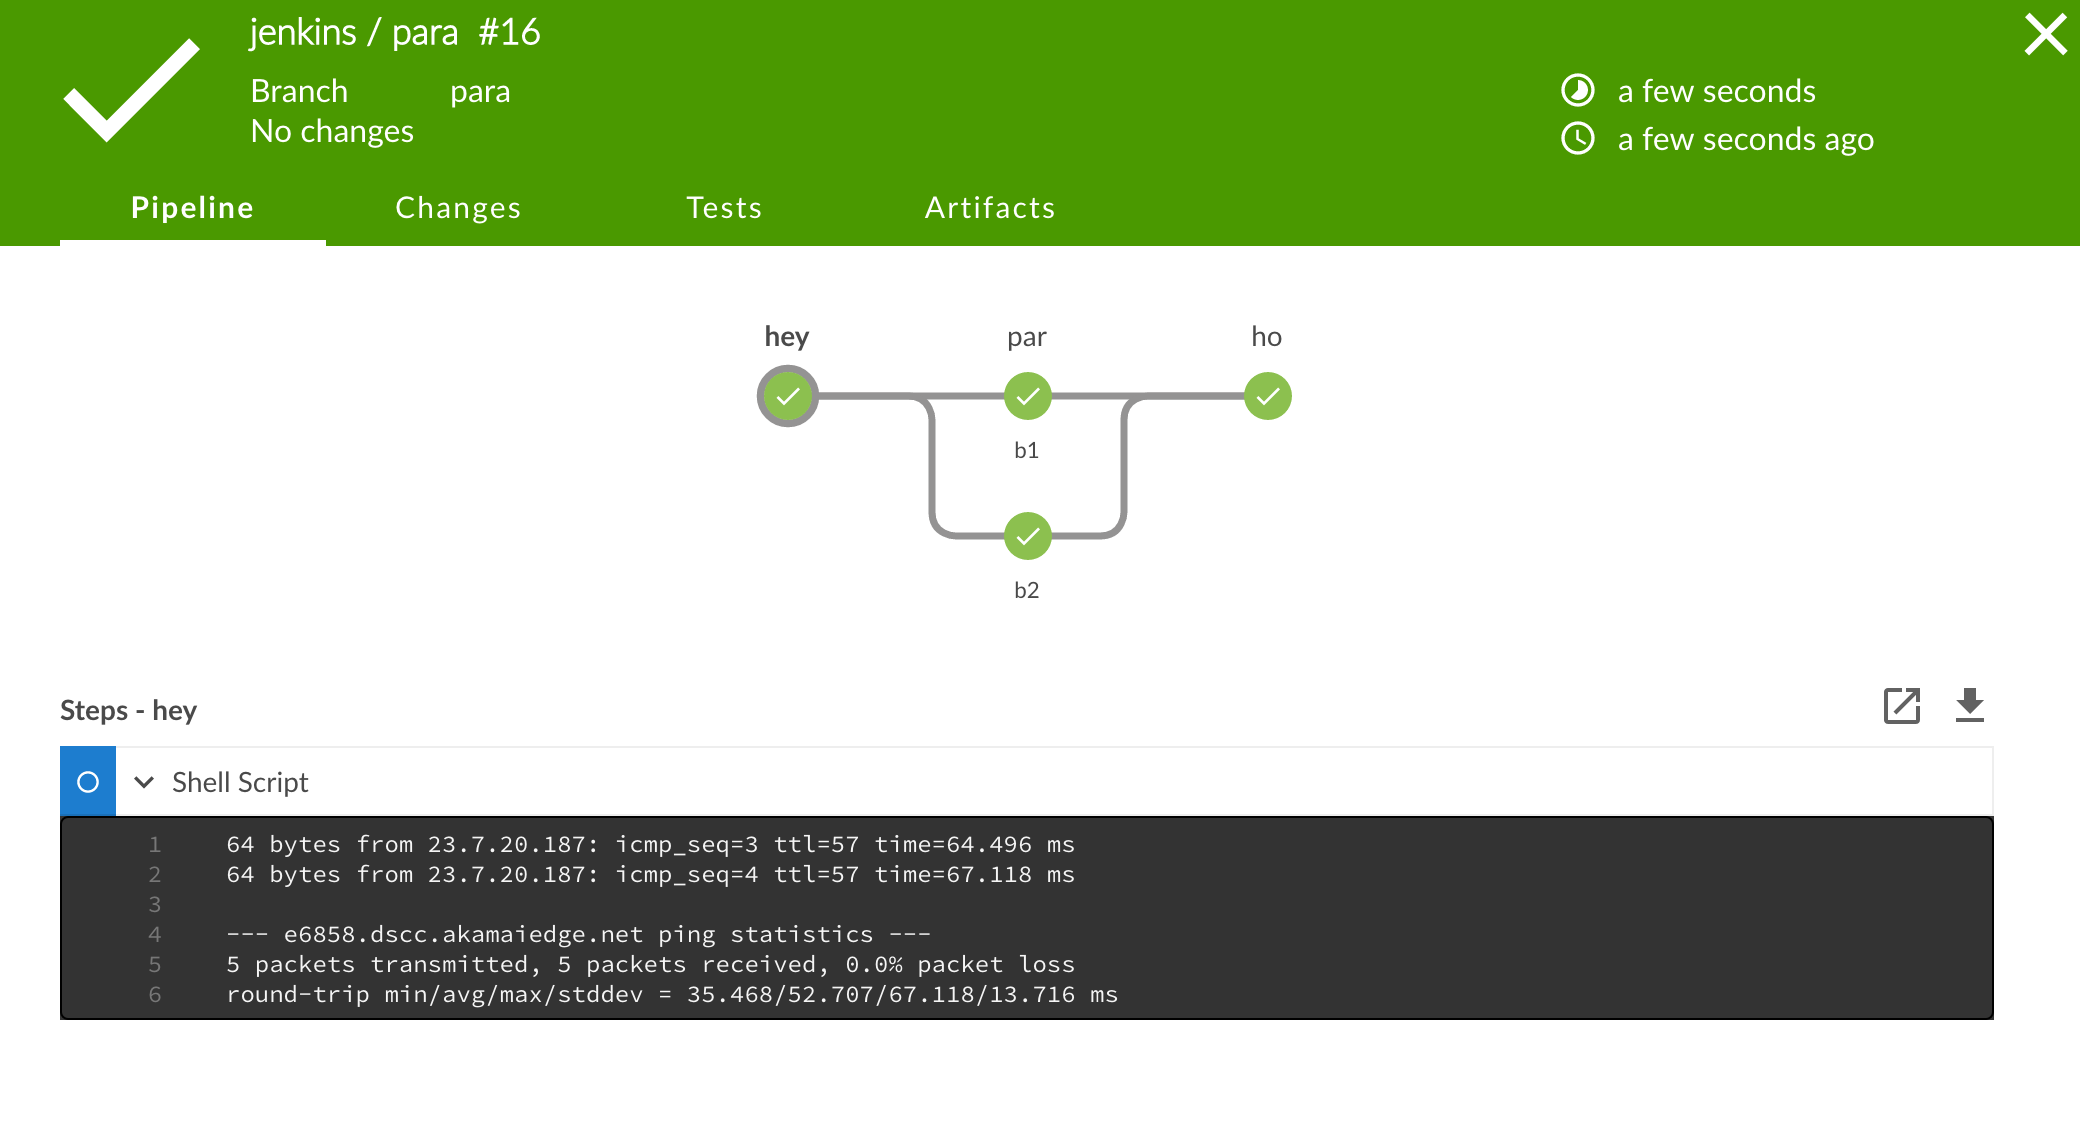
Task: Download the log file icon
Action: click(x=1969, y=706)
